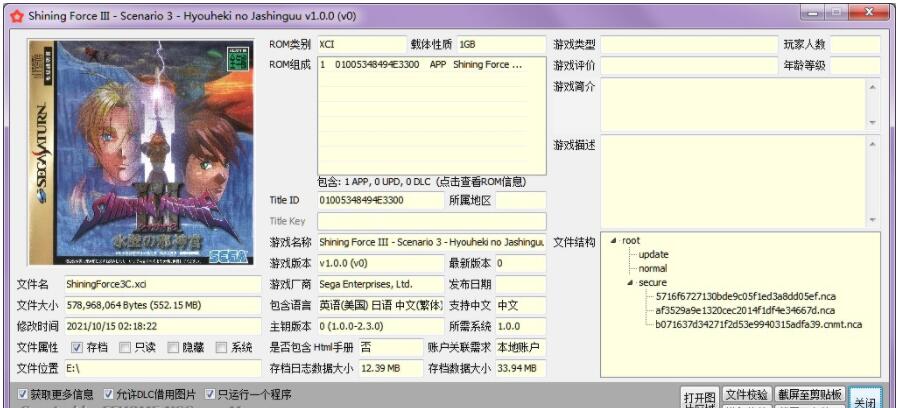
Task: Select the cnmt.nca file entry
Action: click(x=758, y=325)
